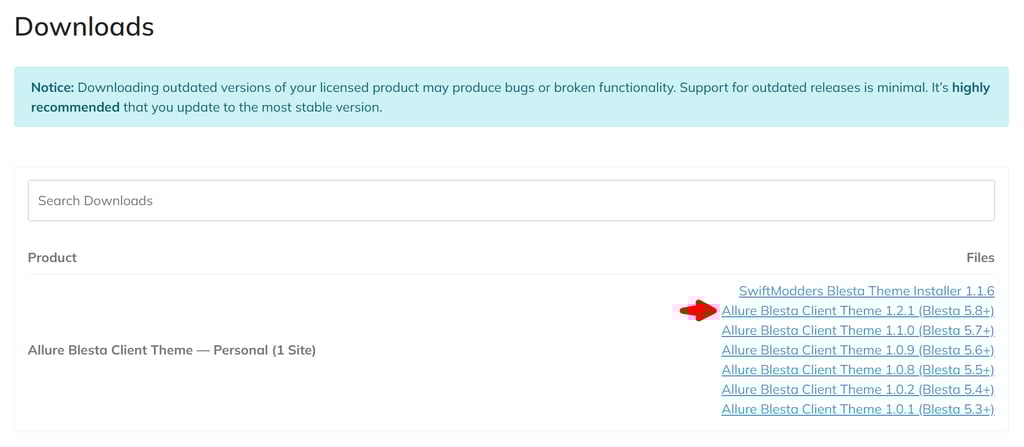Download the oldest Allure theme version 1.0.1

coord(857,409)
